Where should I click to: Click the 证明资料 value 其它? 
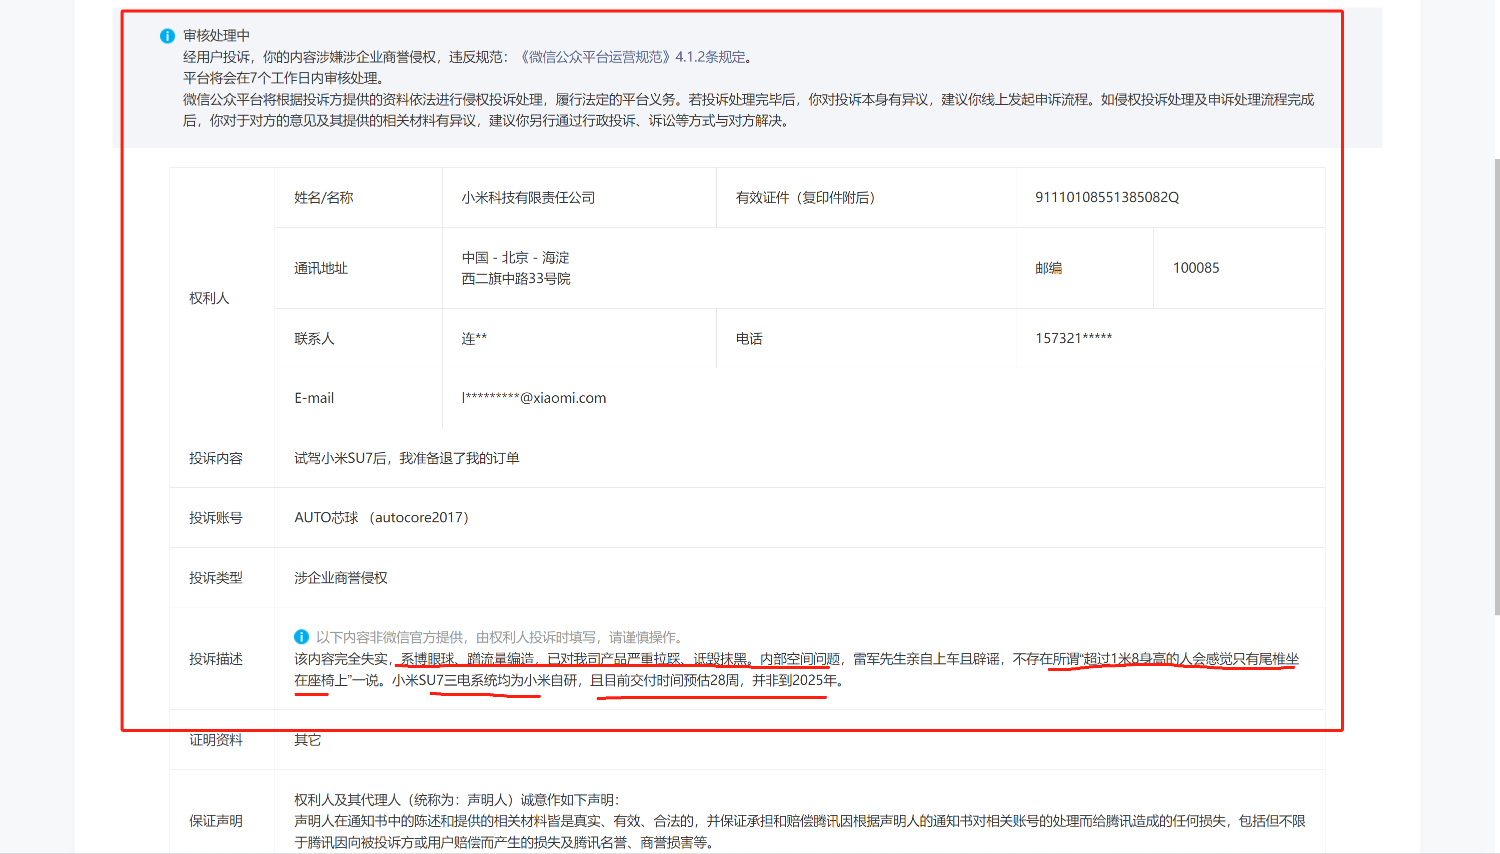click(308, 740)
